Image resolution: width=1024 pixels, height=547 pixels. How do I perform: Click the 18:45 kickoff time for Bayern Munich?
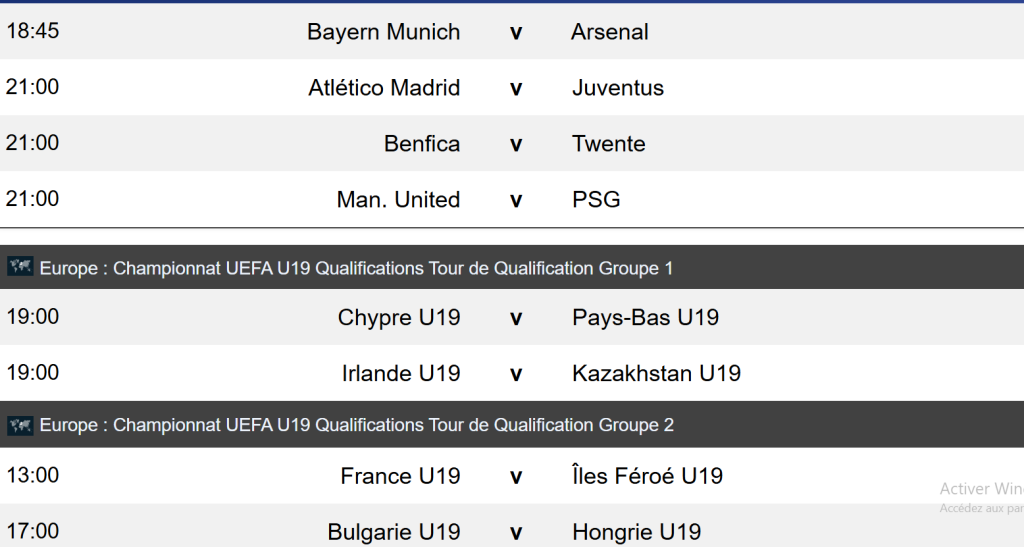point(33,31)
